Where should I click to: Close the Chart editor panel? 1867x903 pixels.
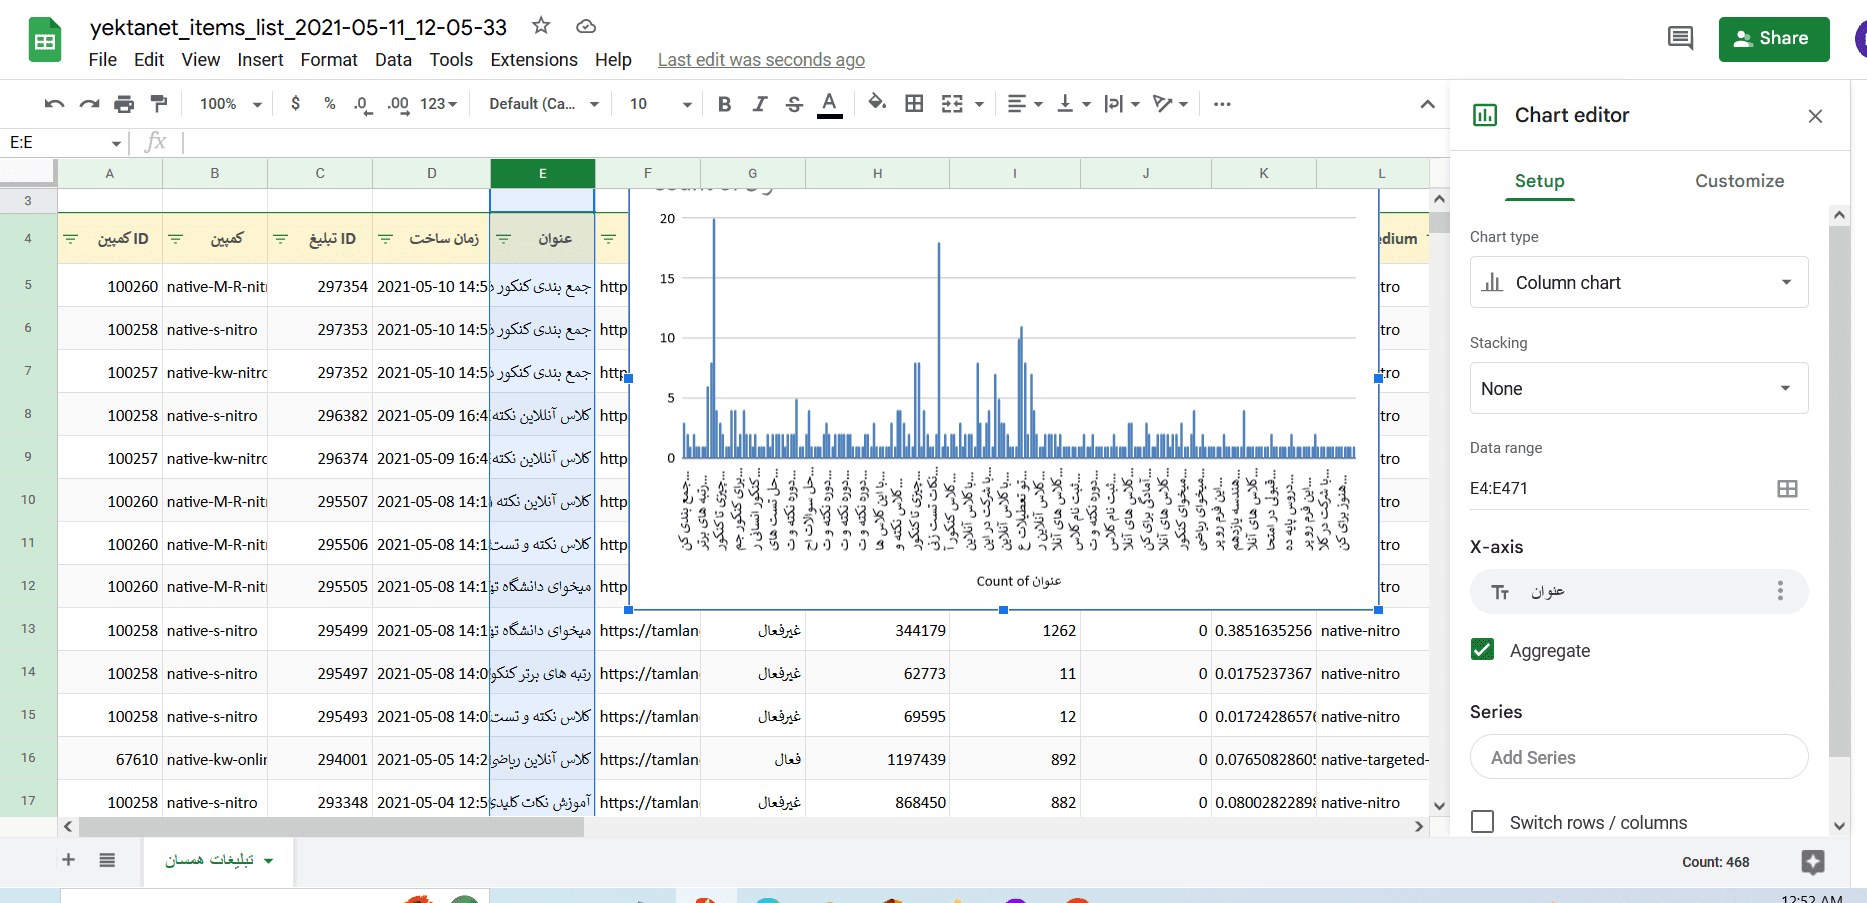point(1815,116)
